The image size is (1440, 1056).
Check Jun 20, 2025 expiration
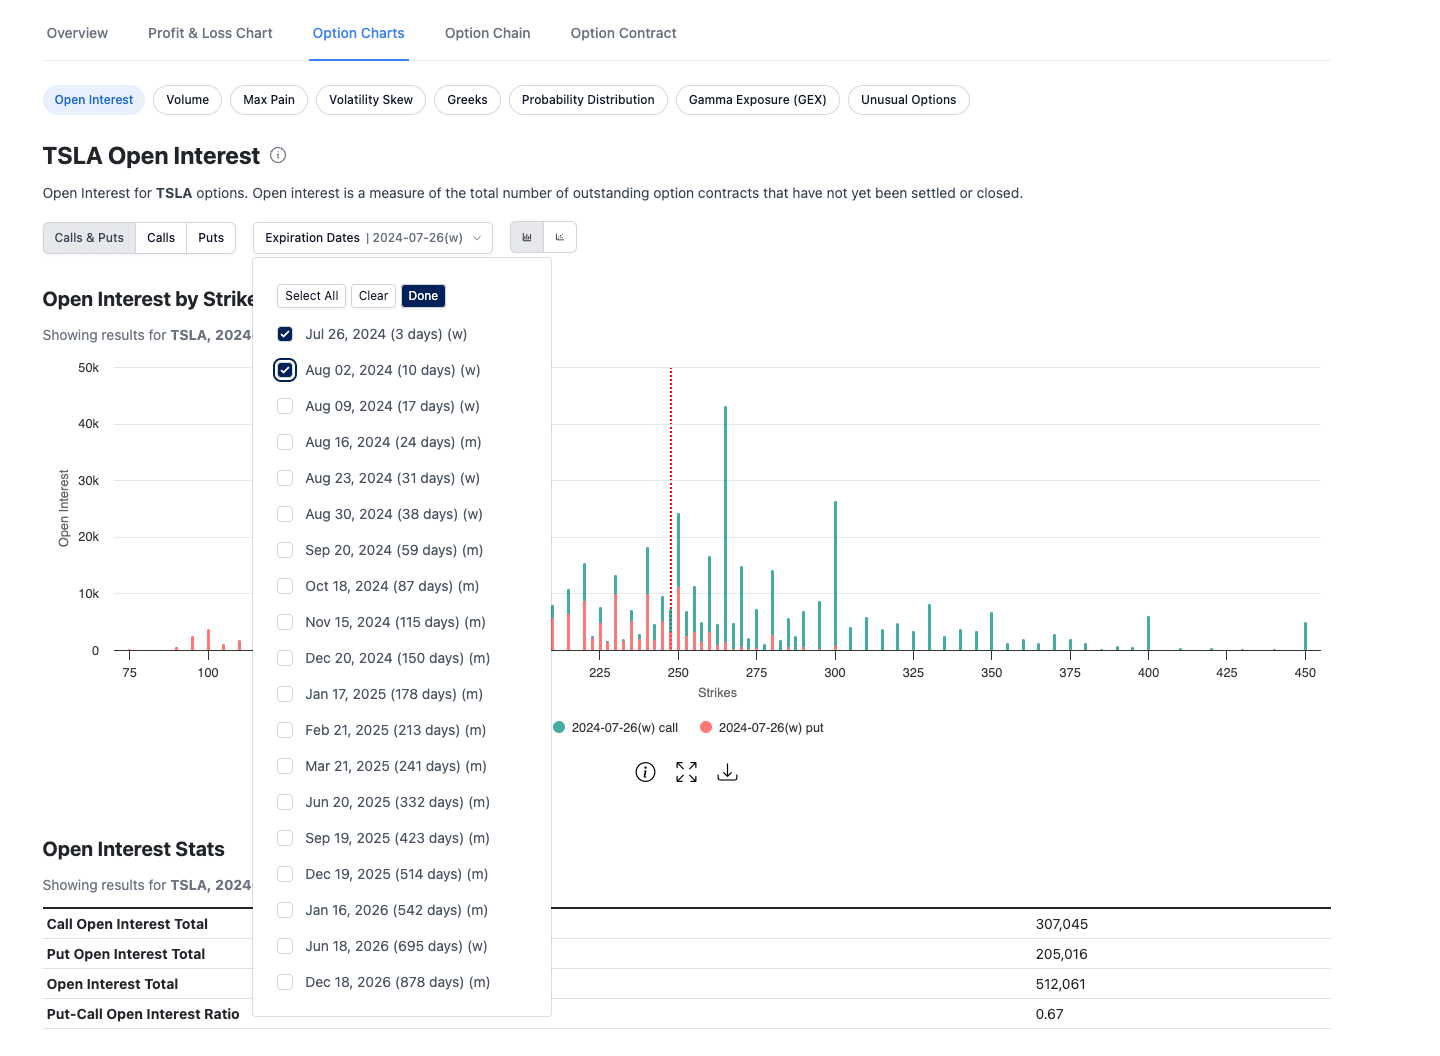coord(285,802)
